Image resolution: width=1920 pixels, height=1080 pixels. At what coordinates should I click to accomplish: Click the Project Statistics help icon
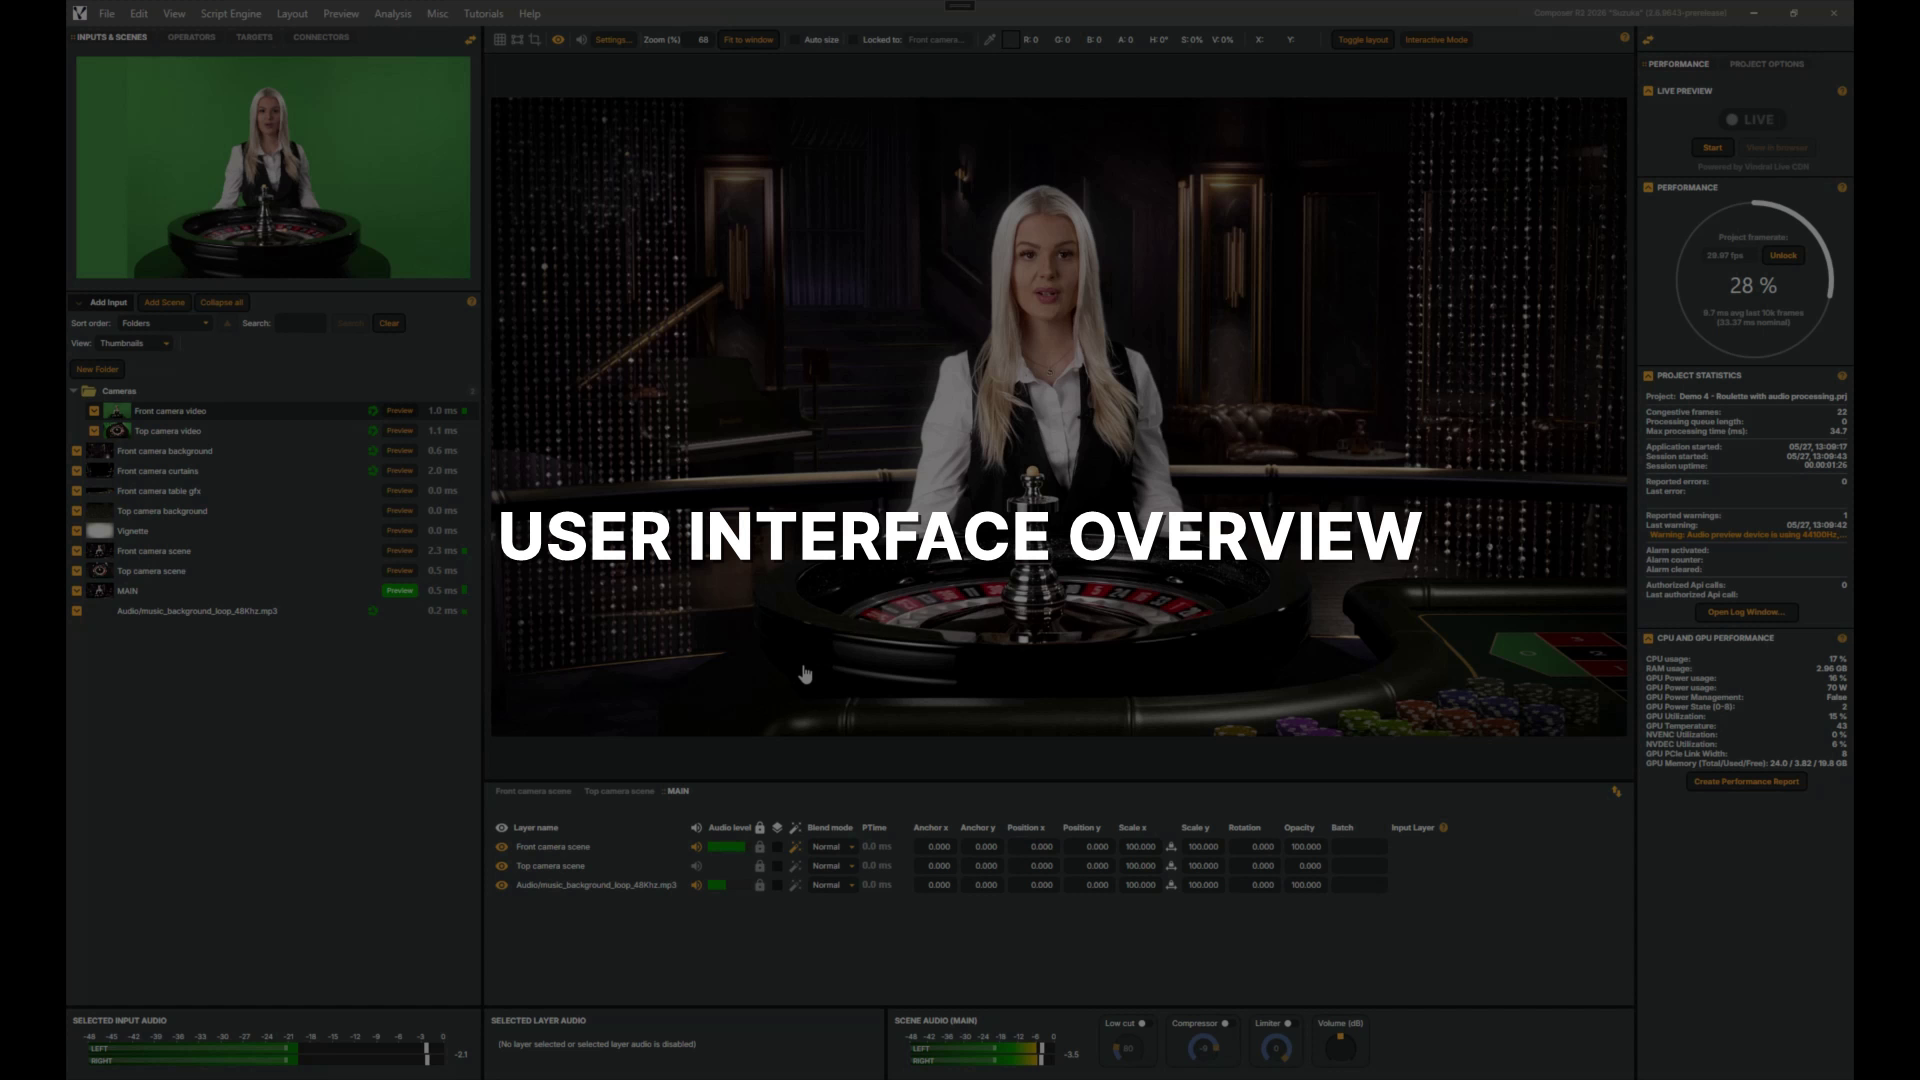coord(1841,375)
